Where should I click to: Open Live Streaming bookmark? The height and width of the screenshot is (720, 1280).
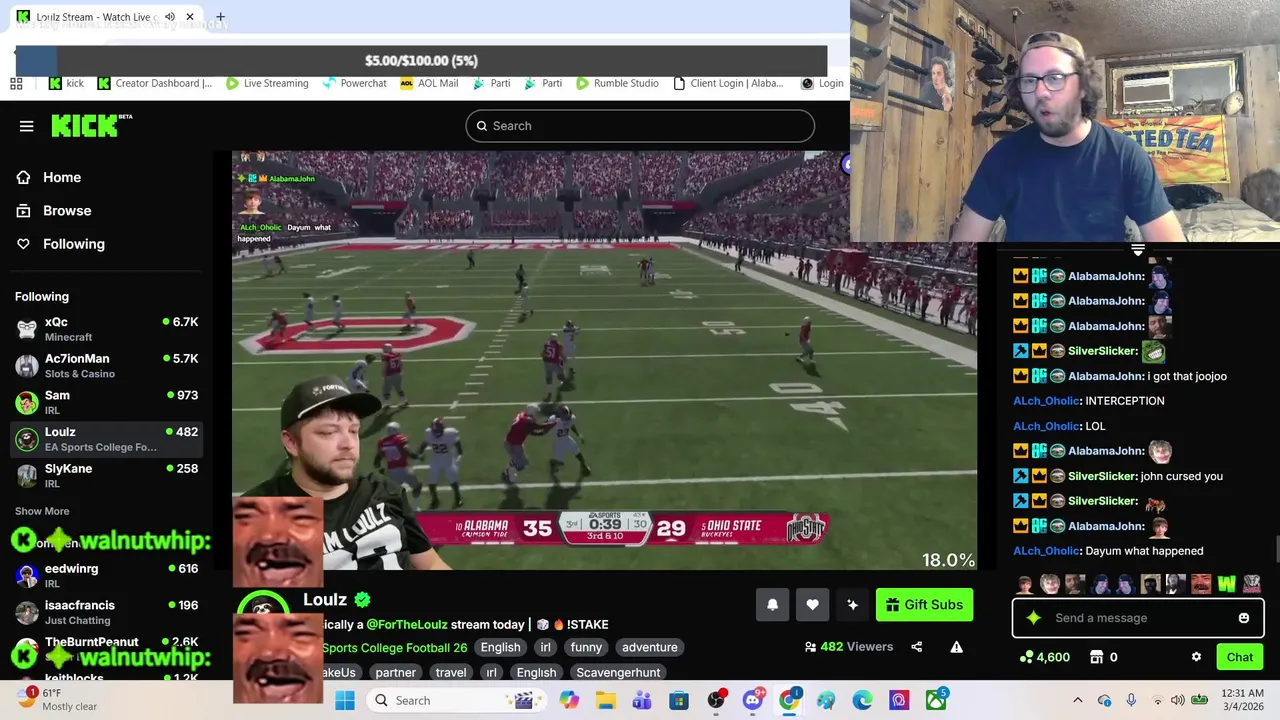(267, 83)
